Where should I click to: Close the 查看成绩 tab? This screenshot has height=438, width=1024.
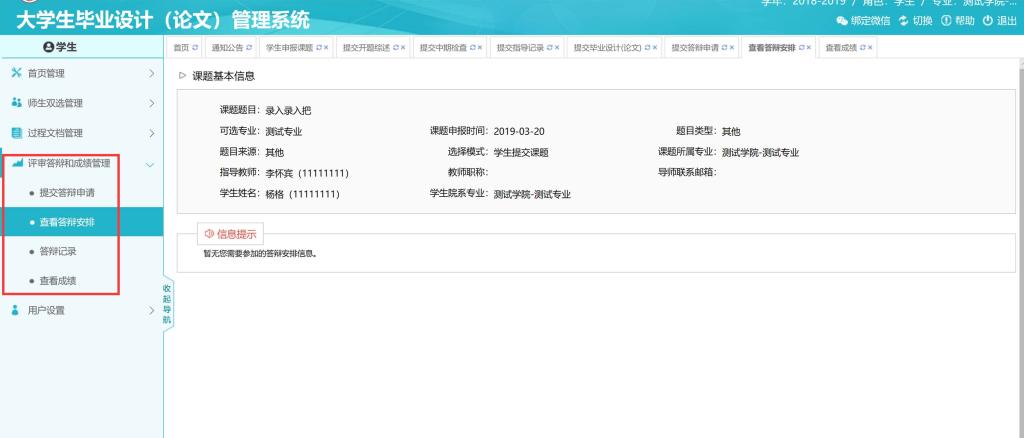pos(870,48)
